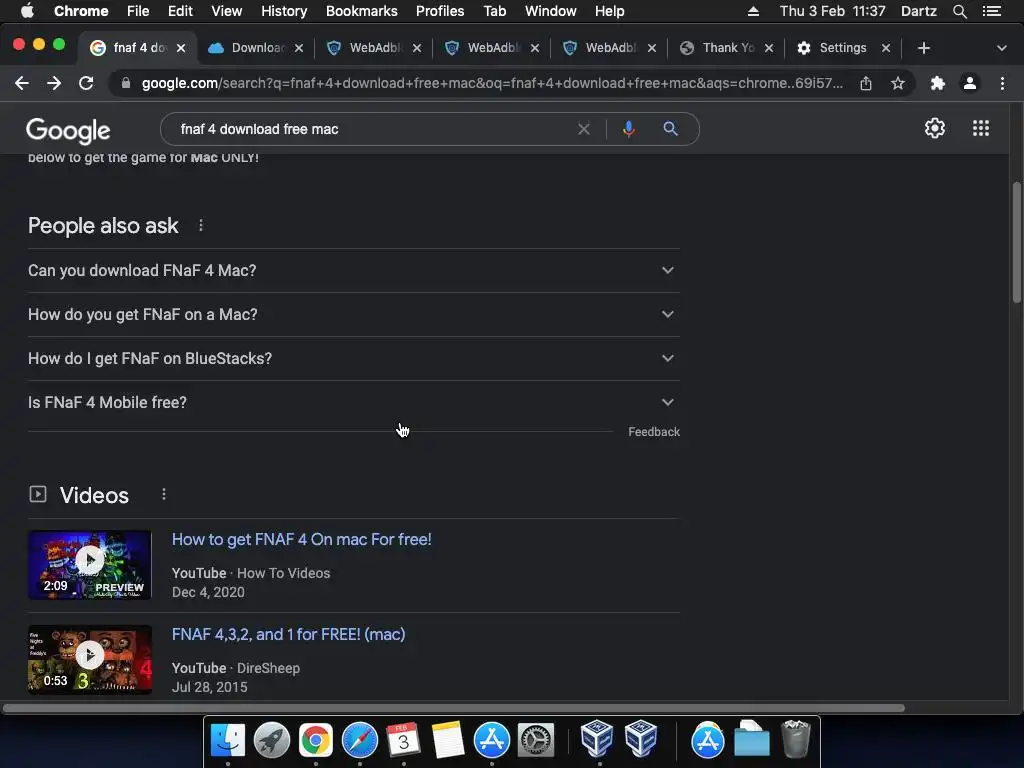Open the Apple menu
This screenshot has height=768, width=1024.
click(27, 11)
